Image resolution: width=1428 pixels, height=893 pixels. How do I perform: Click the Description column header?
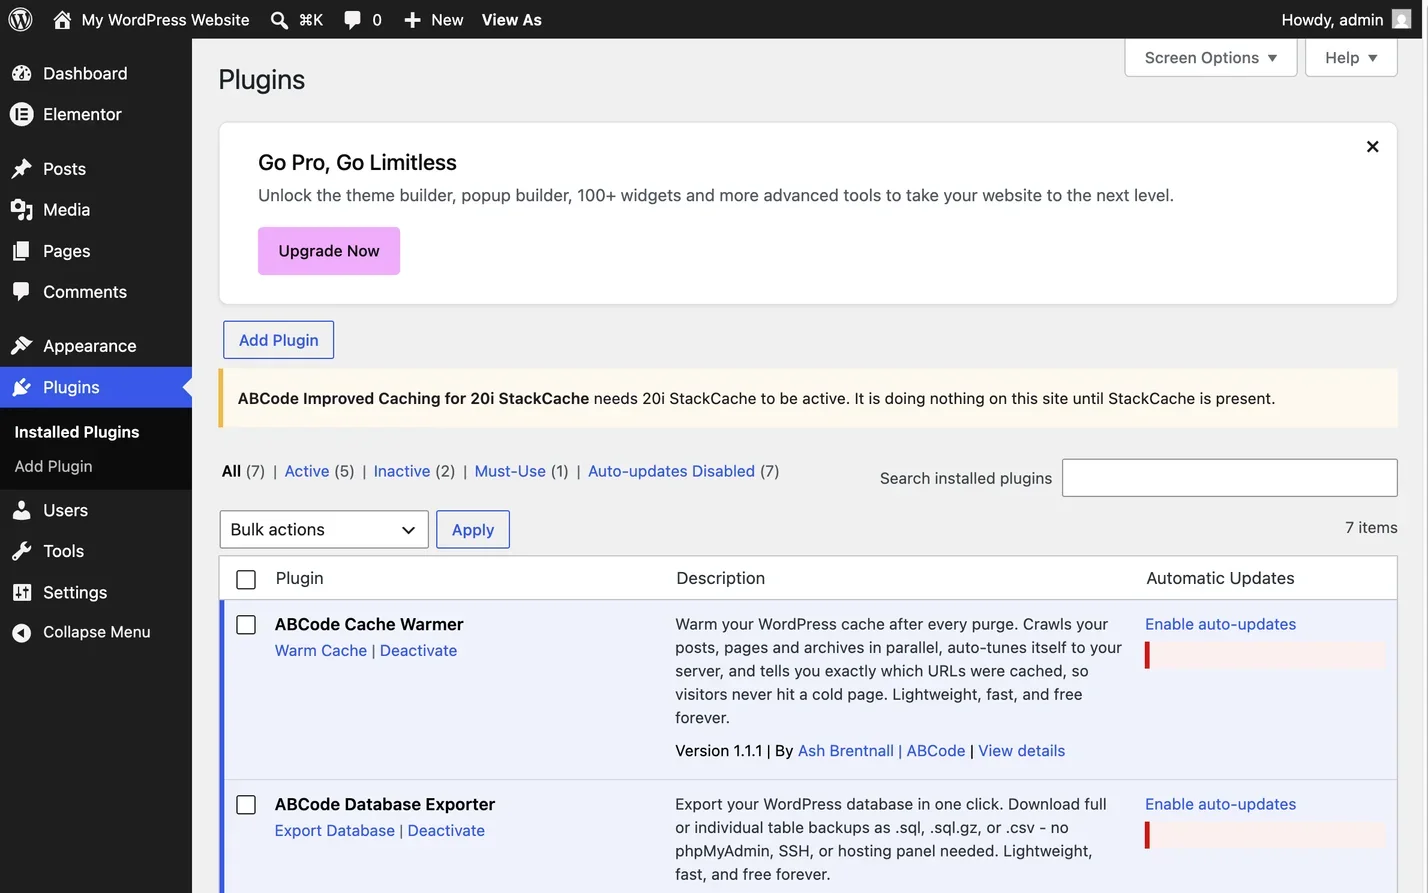pos(720,578)
